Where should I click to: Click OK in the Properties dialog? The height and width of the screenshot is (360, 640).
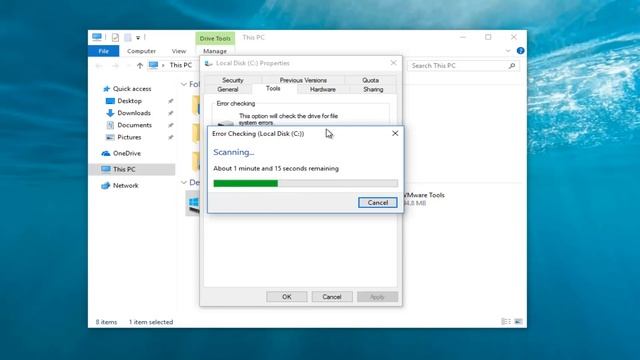(287, 297)
